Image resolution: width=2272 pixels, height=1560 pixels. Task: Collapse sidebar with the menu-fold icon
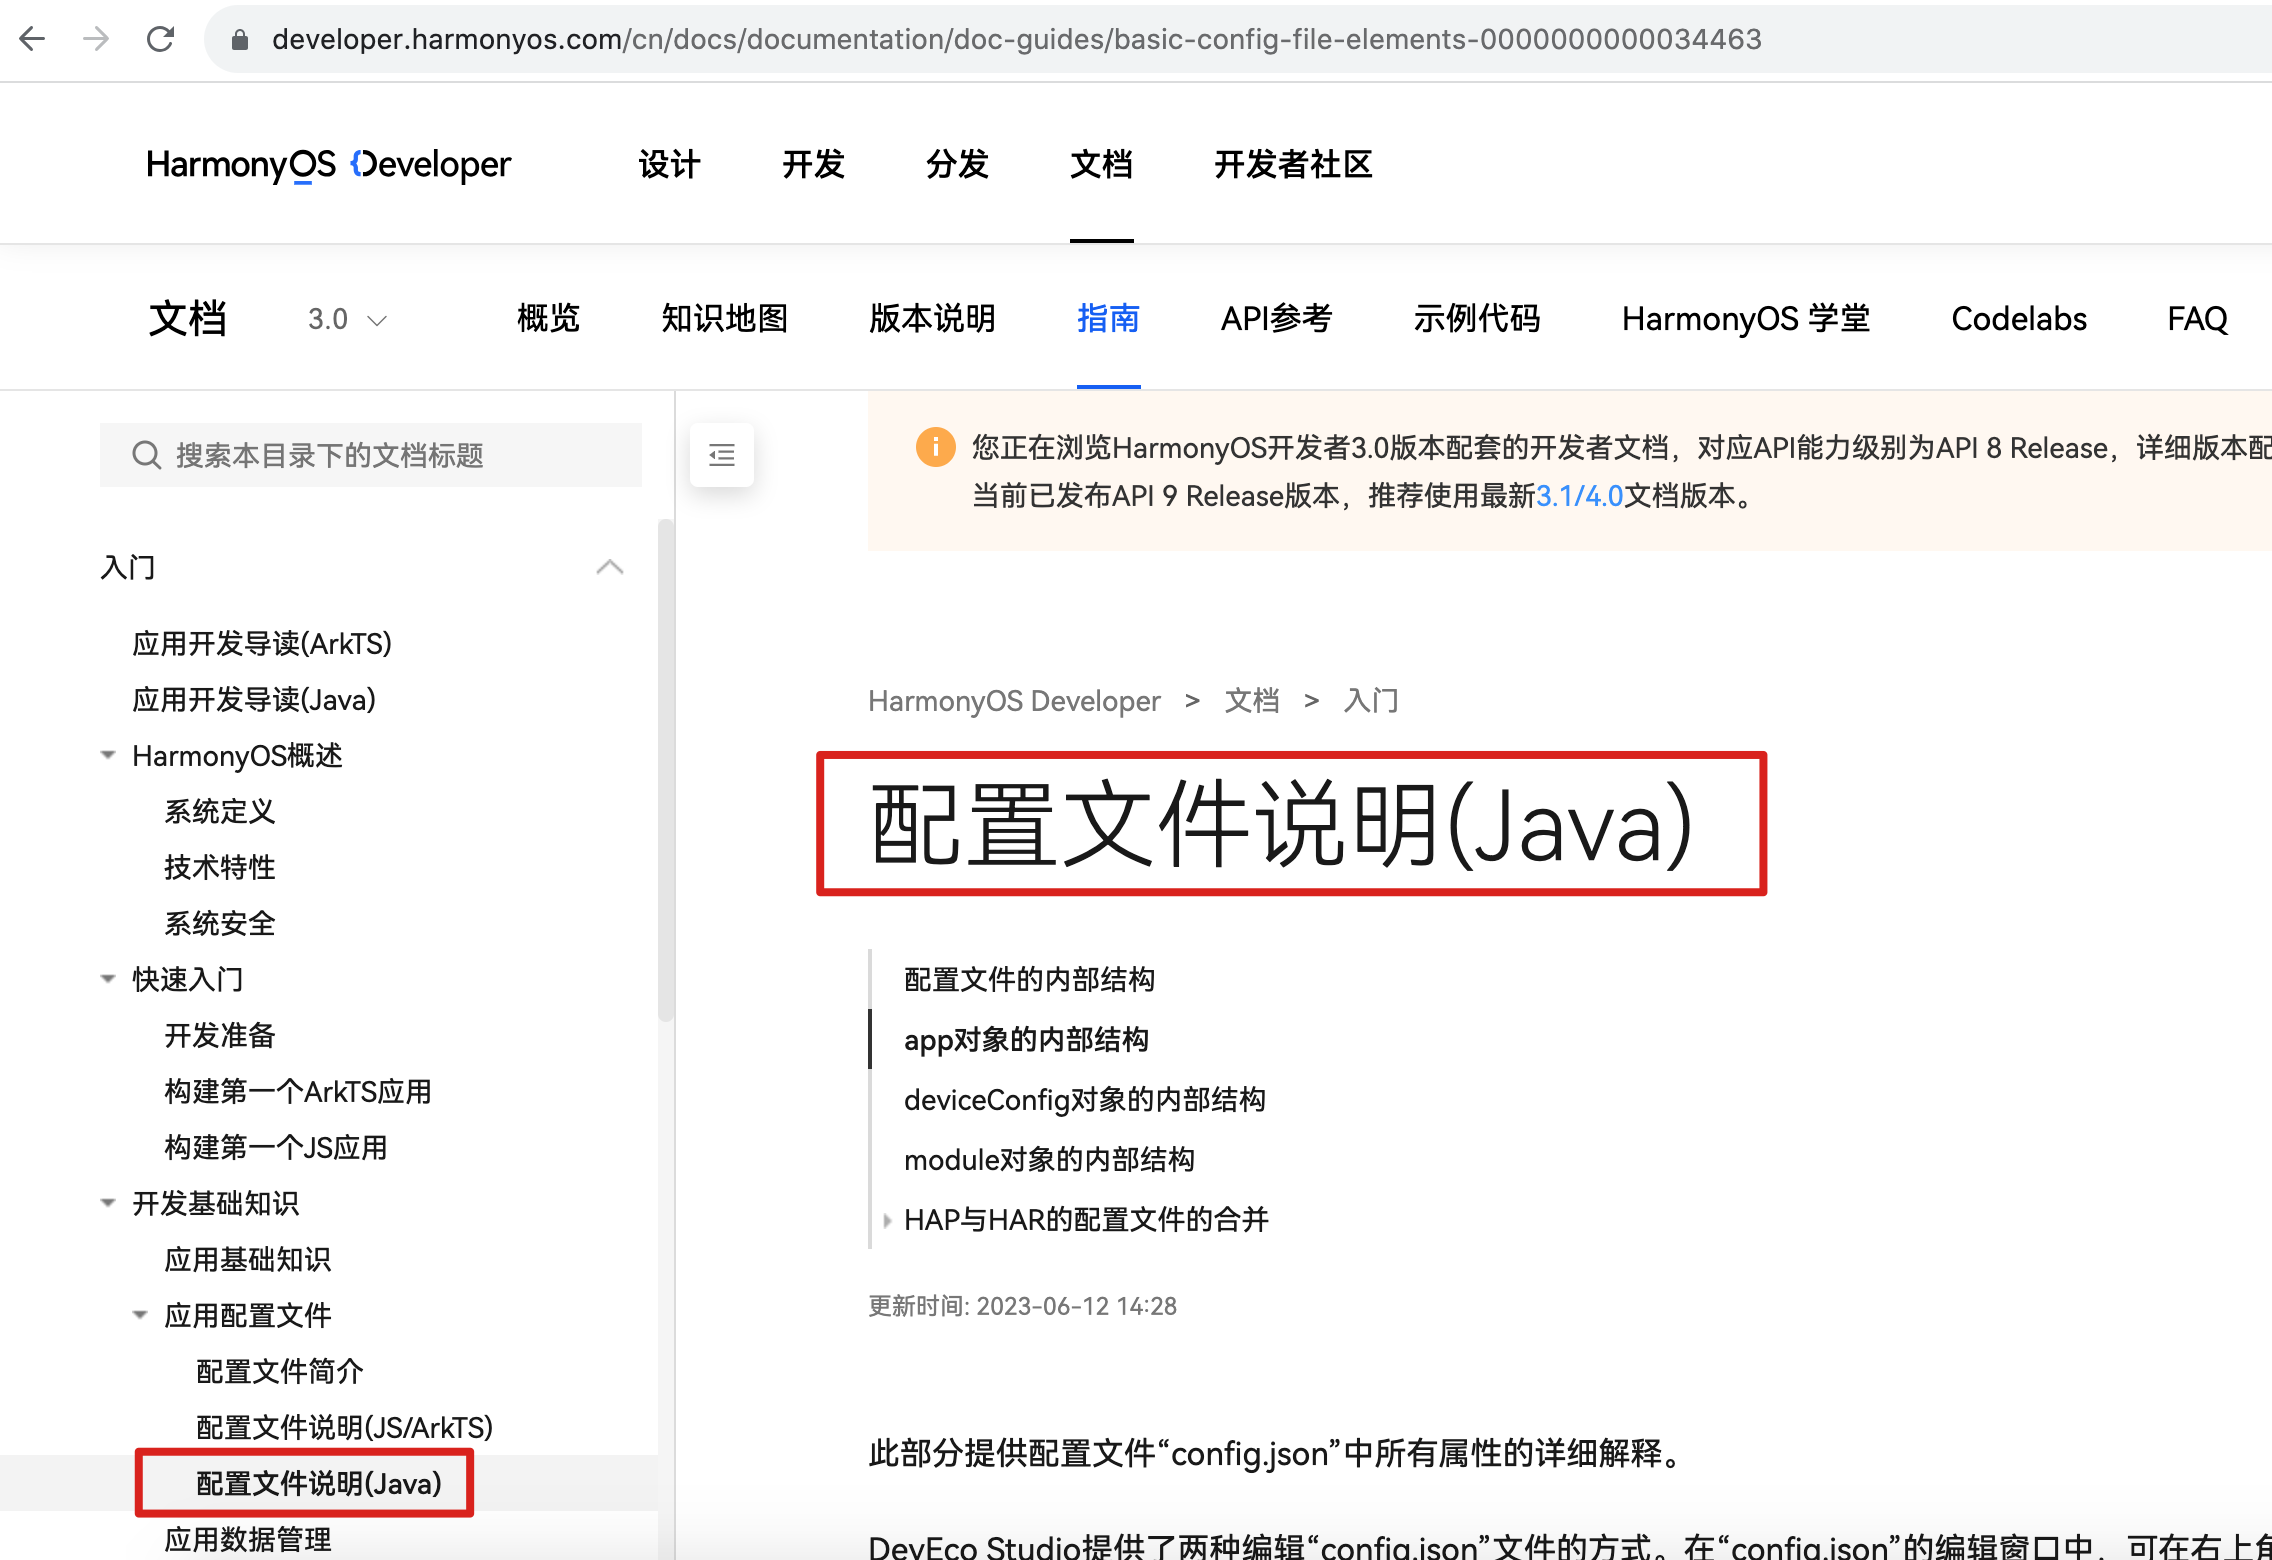722,455
